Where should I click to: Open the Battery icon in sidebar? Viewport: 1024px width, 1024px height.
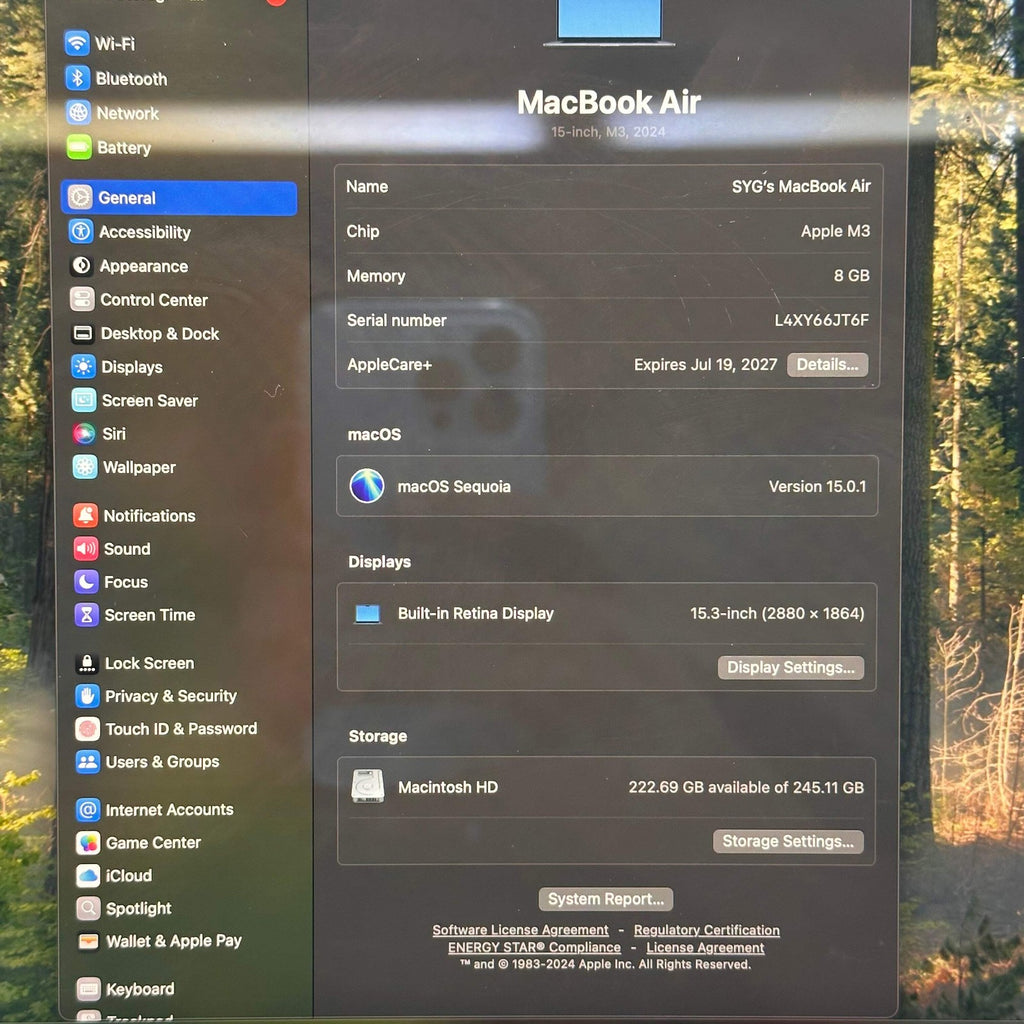click(x=79, y=147)
